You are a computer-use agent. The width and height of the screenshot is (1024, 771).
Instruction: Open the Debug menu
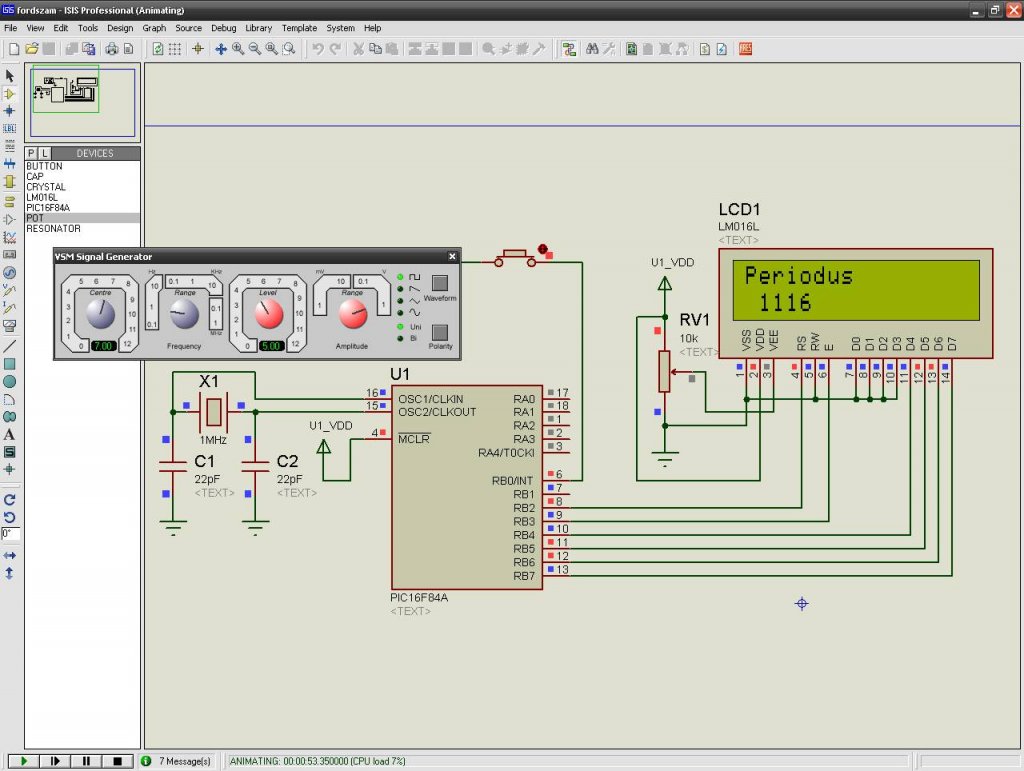pyautogui.click(x=224, y=28)
